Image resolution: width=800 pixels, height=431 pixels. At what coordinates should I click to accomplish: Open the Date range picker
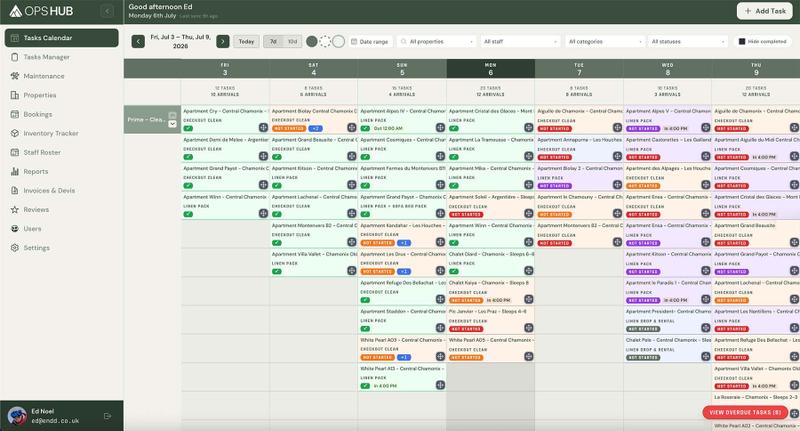pos(370,41)
